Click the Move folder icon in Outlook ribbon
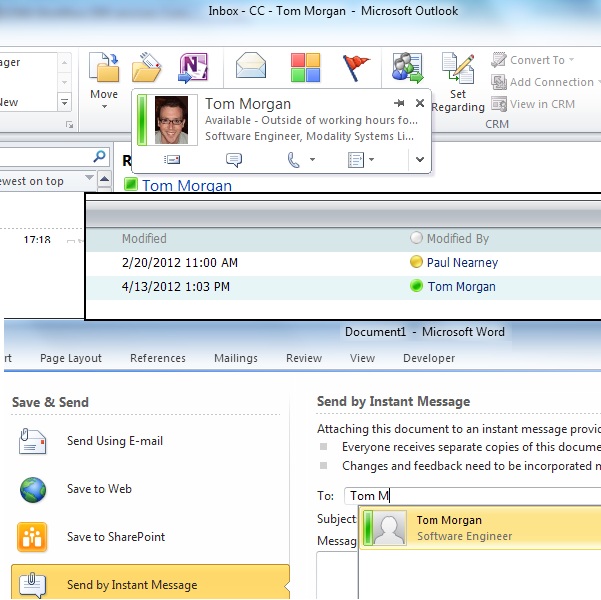The height and width of the screenshot is (600, 601). [104, 68]
